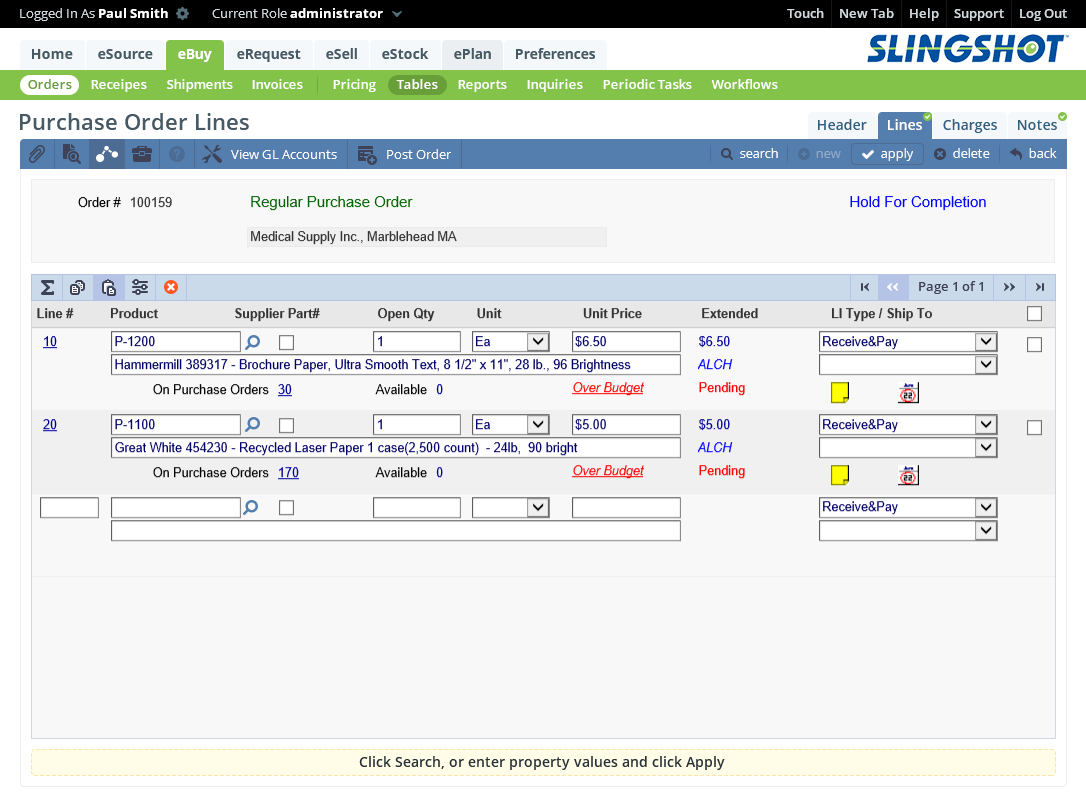This screenshot has height=812, width=1086.
Task: Click the paperclip attachments icon
Action: (36, 154)
